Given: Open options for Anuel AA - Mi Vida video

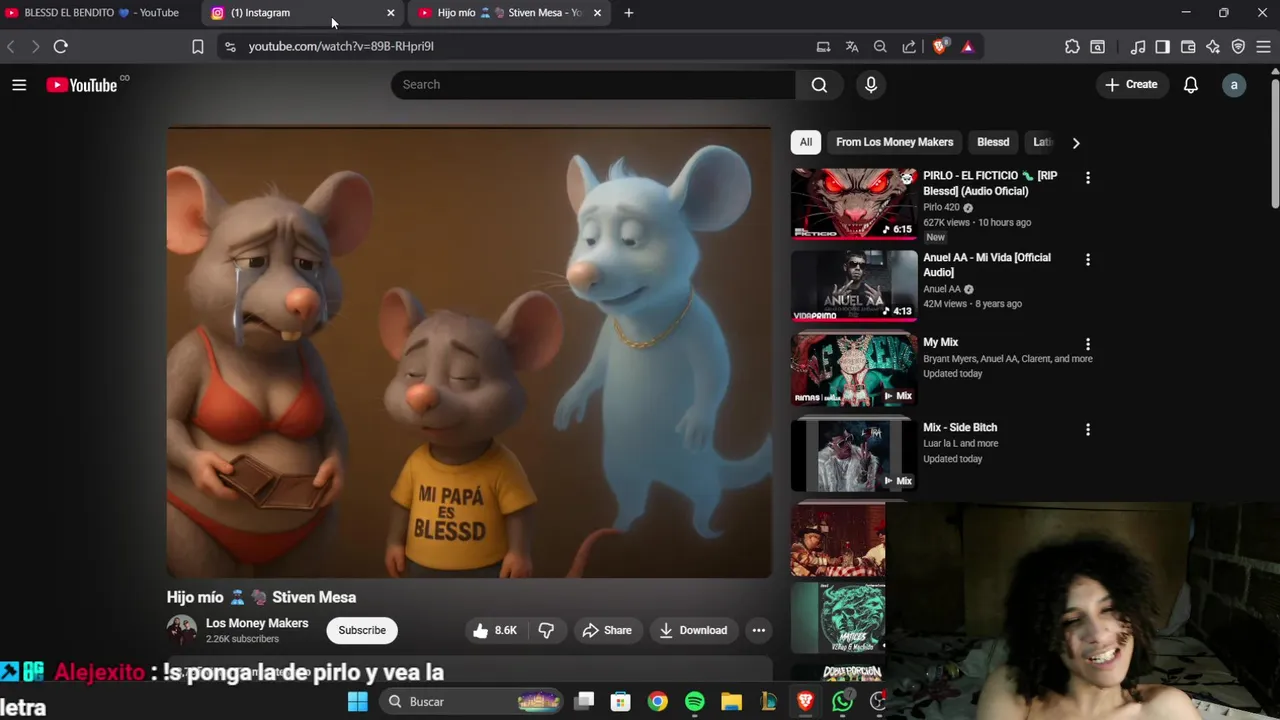Looking at the screenshot, I should coord(1088,259).
